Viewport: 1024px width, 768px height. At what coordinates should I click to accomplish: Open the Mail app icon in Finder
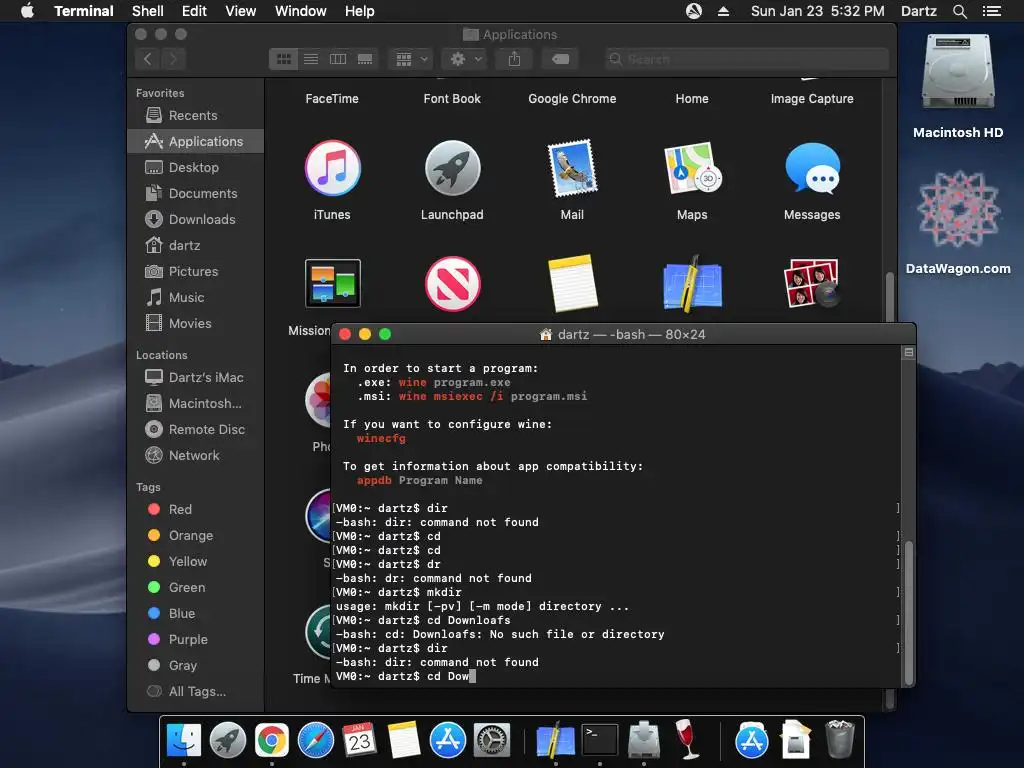(572, 168)
